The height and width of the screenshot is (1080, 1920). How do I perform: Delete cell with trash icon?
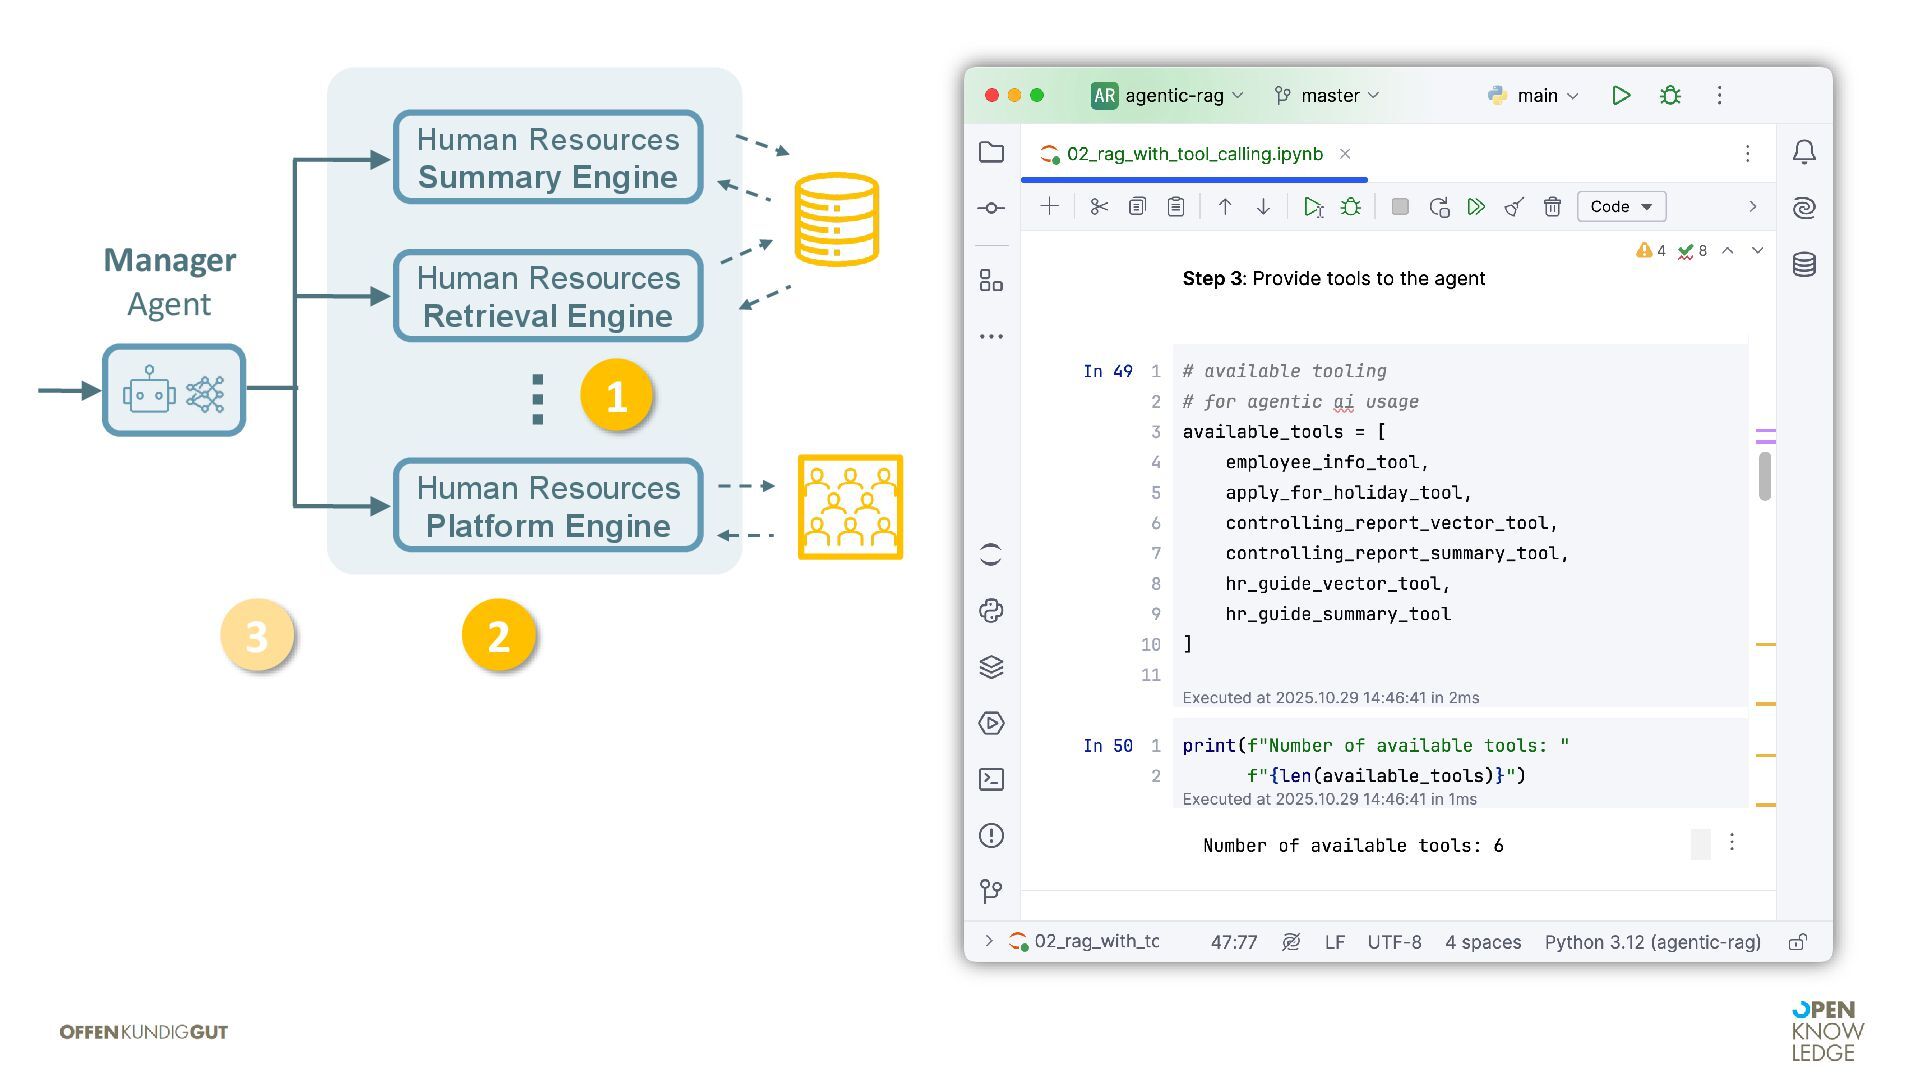pos(1552,207)
